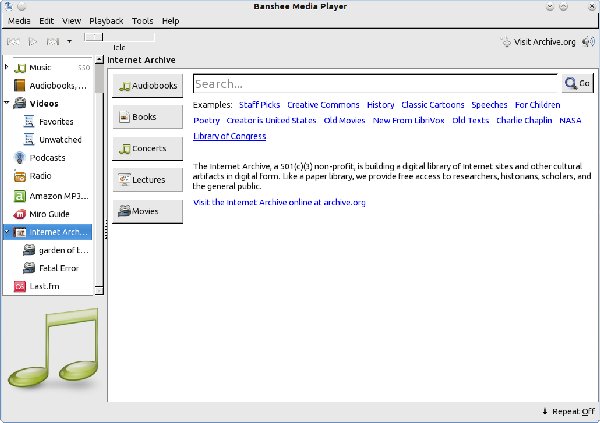
Task: Open the Music library icon
Action: (20, 68)
